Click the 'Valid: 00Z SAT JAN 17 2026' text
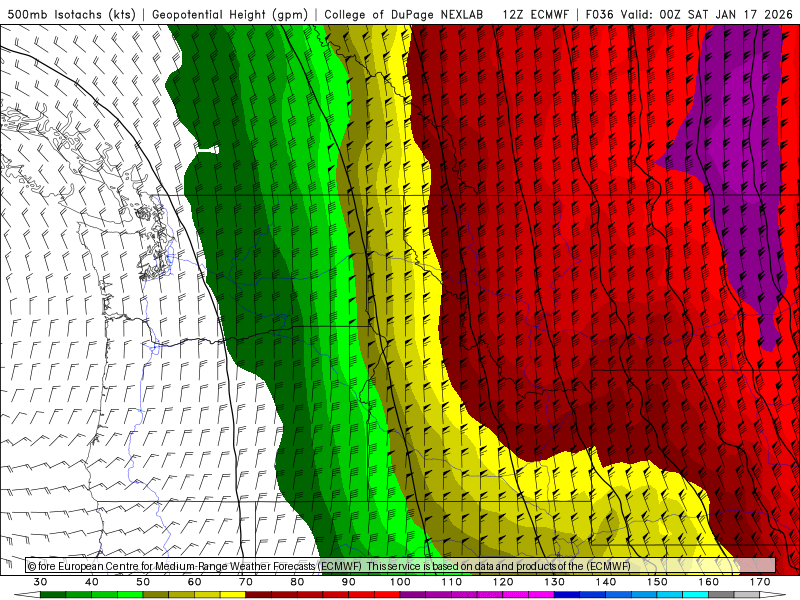Screen dimensions: 800x600 tap(709, 14)
